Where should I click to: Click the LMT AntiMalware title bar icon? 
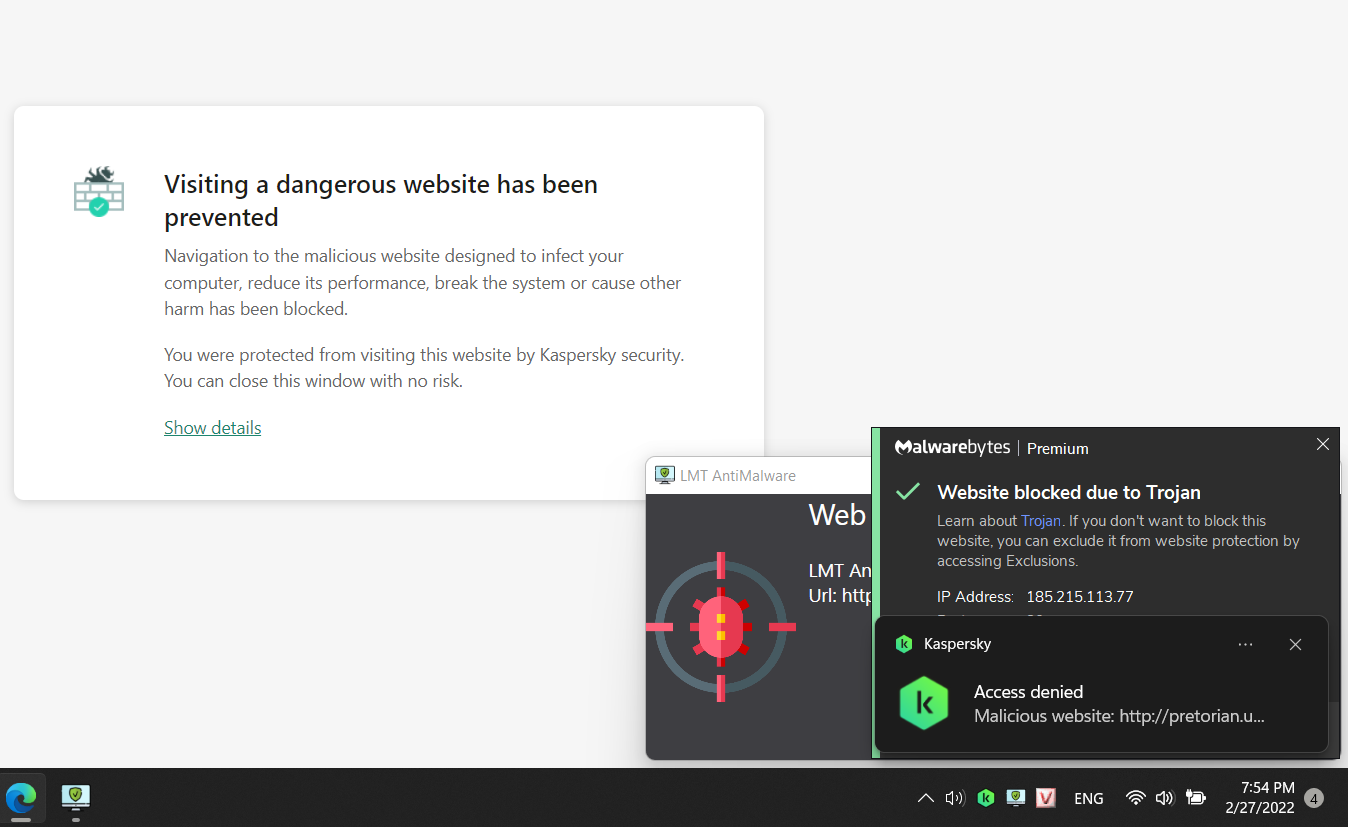click(x=664, y=475)
